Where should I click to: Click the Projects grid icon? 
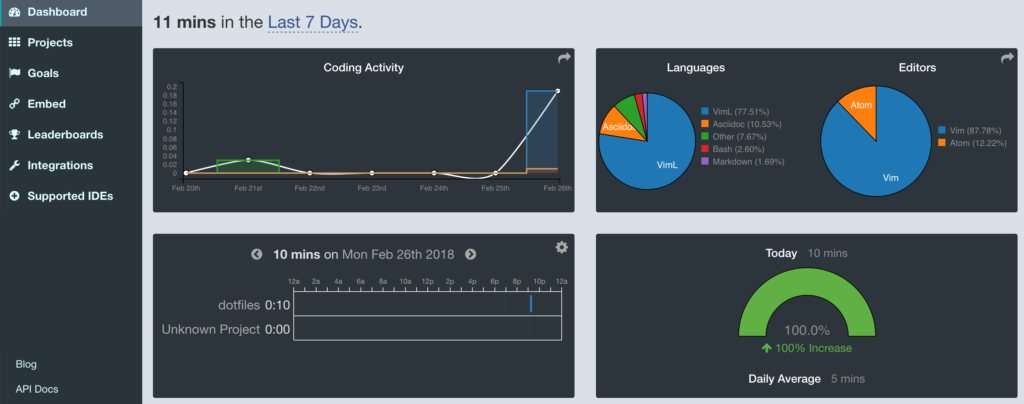pyautogui.click(x=14, y=43)
